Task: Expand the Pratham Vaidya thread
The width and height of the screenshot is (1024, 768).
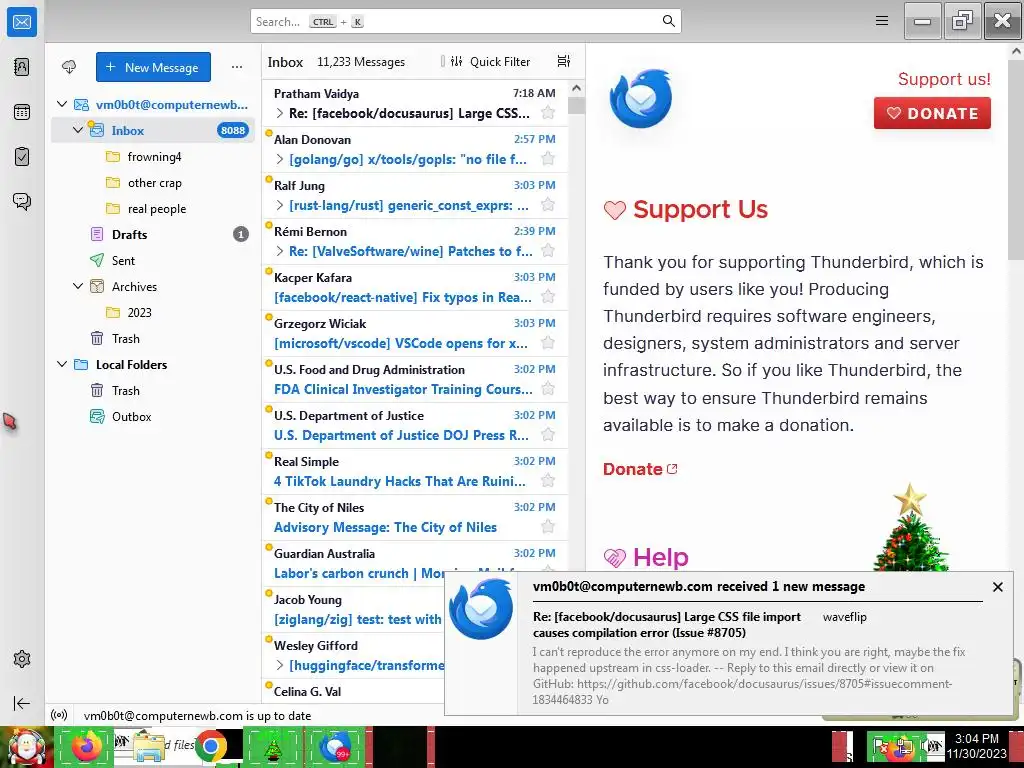Action: [x=280, y=113]
